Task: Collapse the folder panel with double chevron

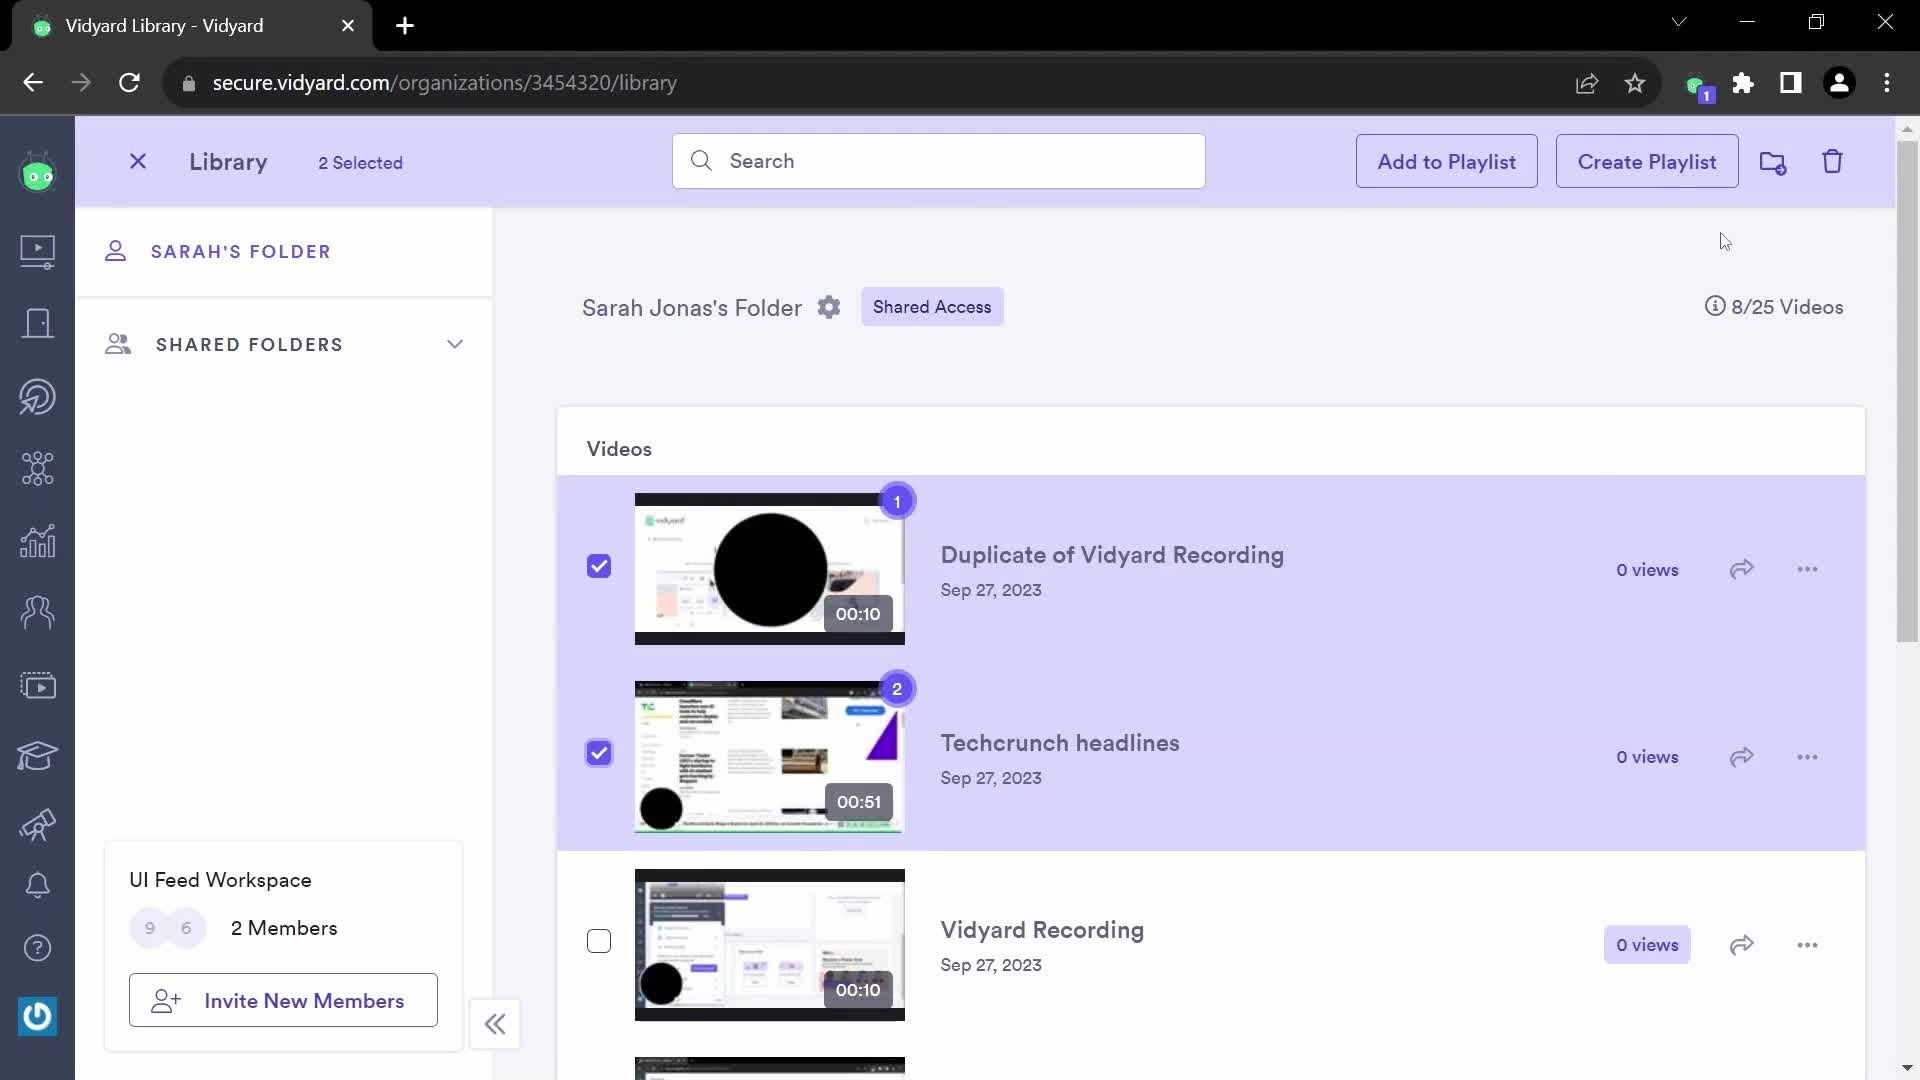Action: (495, 1024)
